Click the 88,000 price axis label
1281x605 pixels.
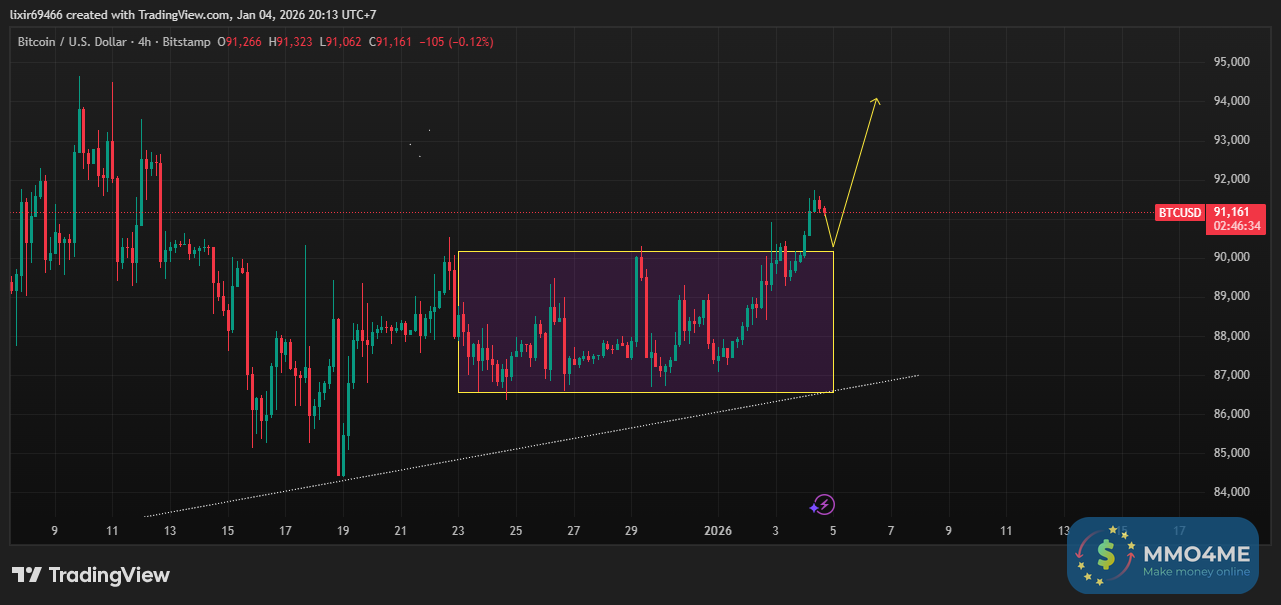point(1231,335)
